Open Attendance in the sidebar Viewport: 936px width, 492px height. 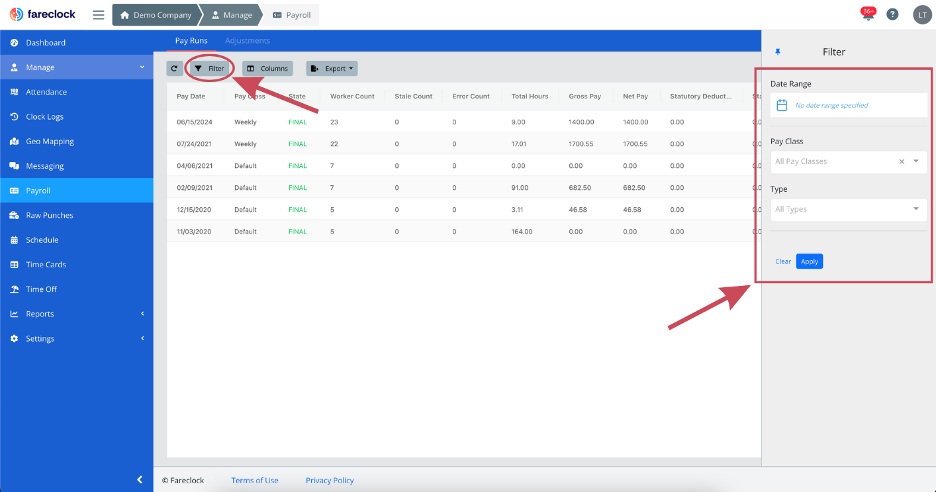point(76,92)
